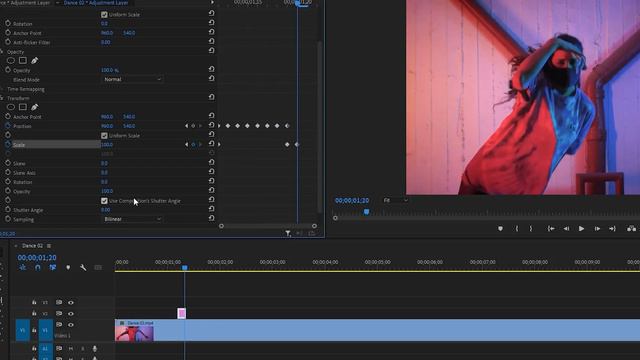This screenshot has height=360, width=640.
Task: Hide track V2 output eye
Action: (x=71, y=313)
